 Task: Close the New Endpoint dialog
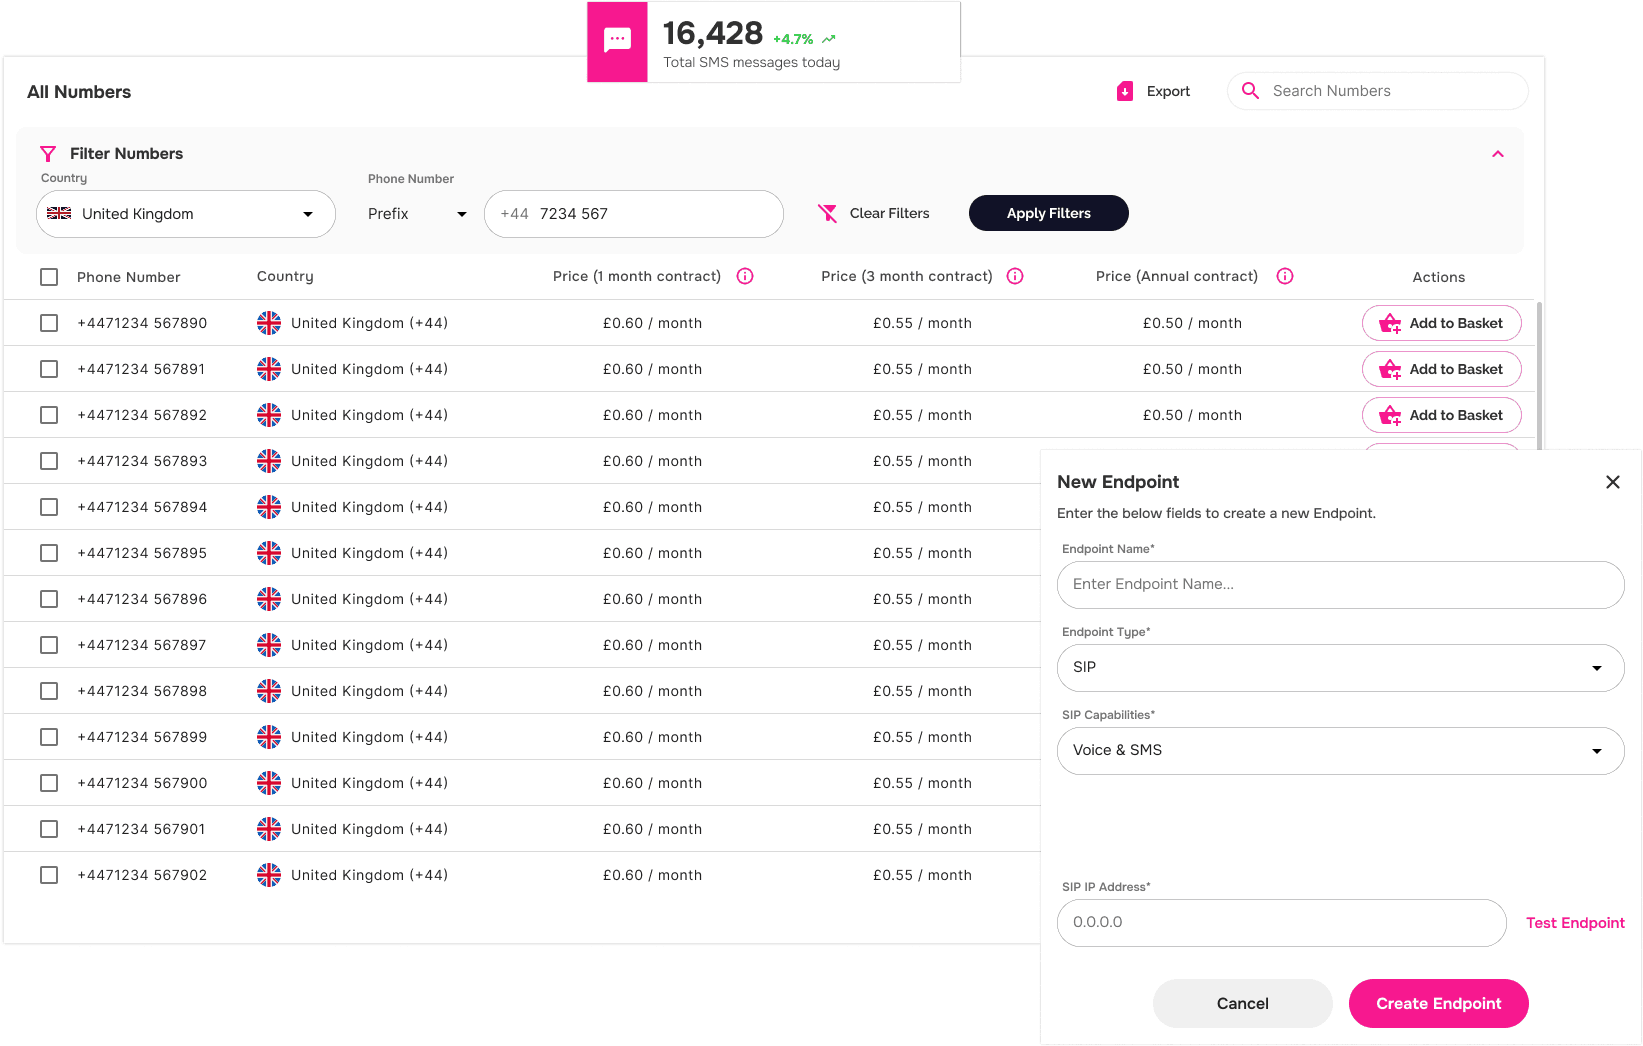pyautogui.click(x=1612, y=482)
